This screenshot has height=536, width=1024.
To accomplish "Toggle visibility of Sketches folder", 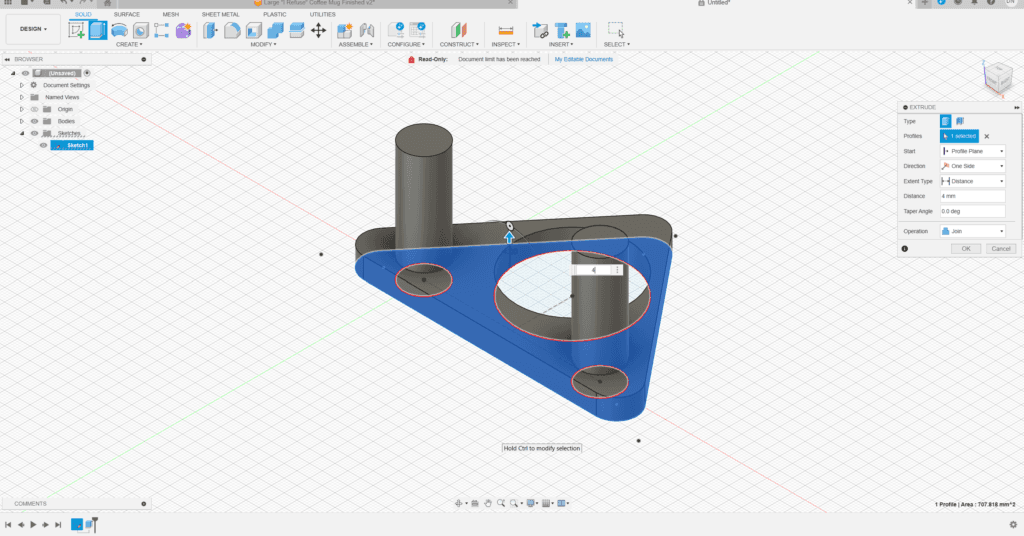I will point(35,133).
